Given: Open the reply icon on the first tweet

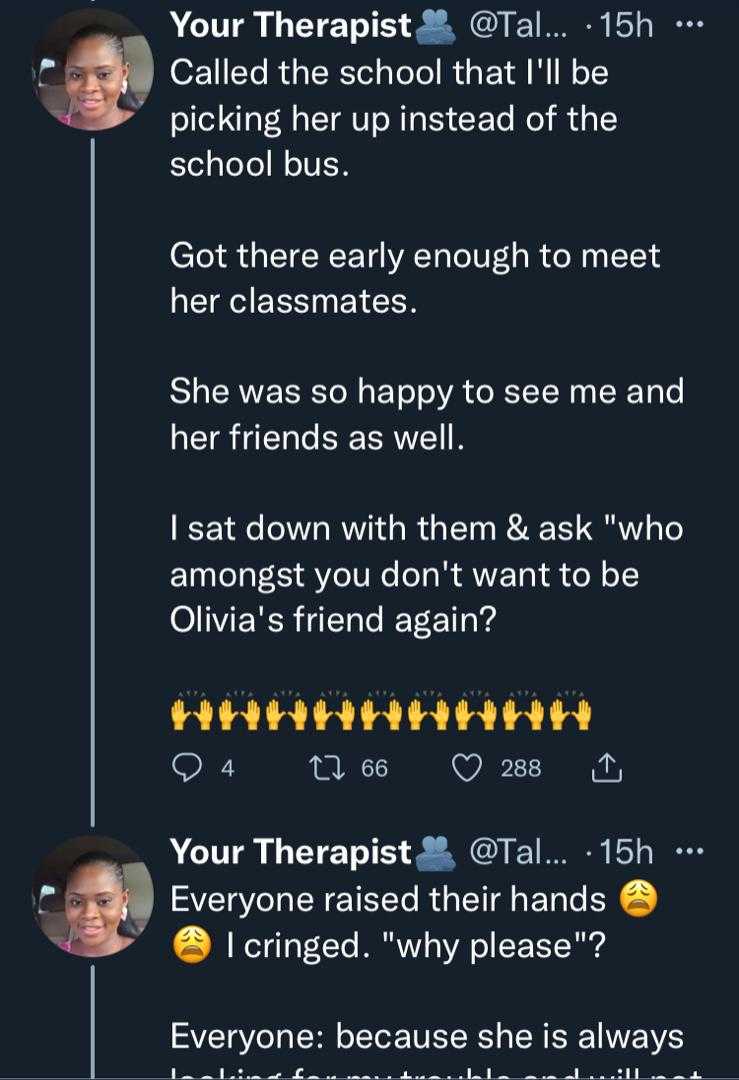Looking at the screenshot, I should [188, 767].
